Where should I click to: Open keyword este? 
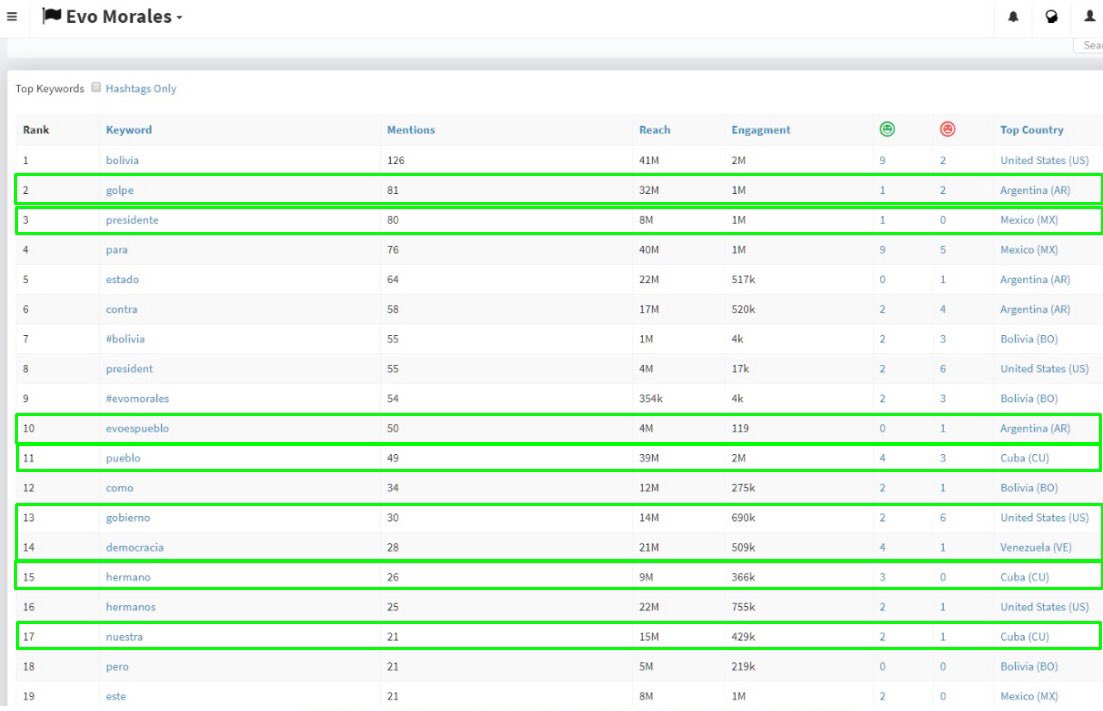pyautogui.click(x=116, y=696)
